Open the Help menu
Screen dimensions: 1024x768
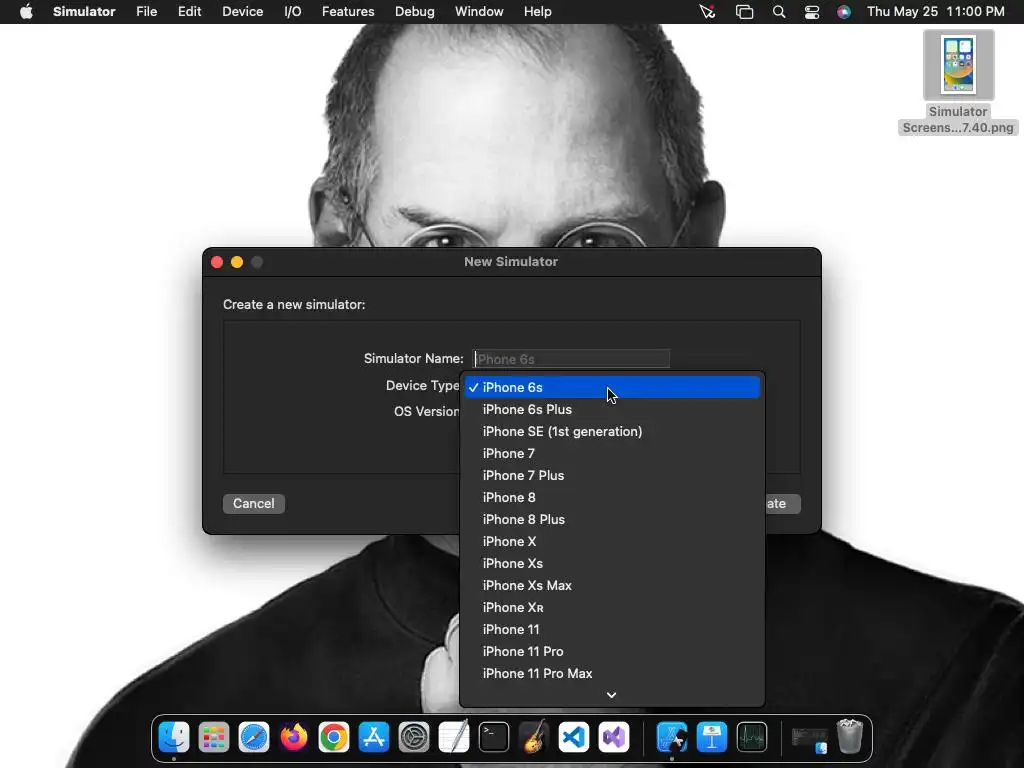(x=537, y=12)
